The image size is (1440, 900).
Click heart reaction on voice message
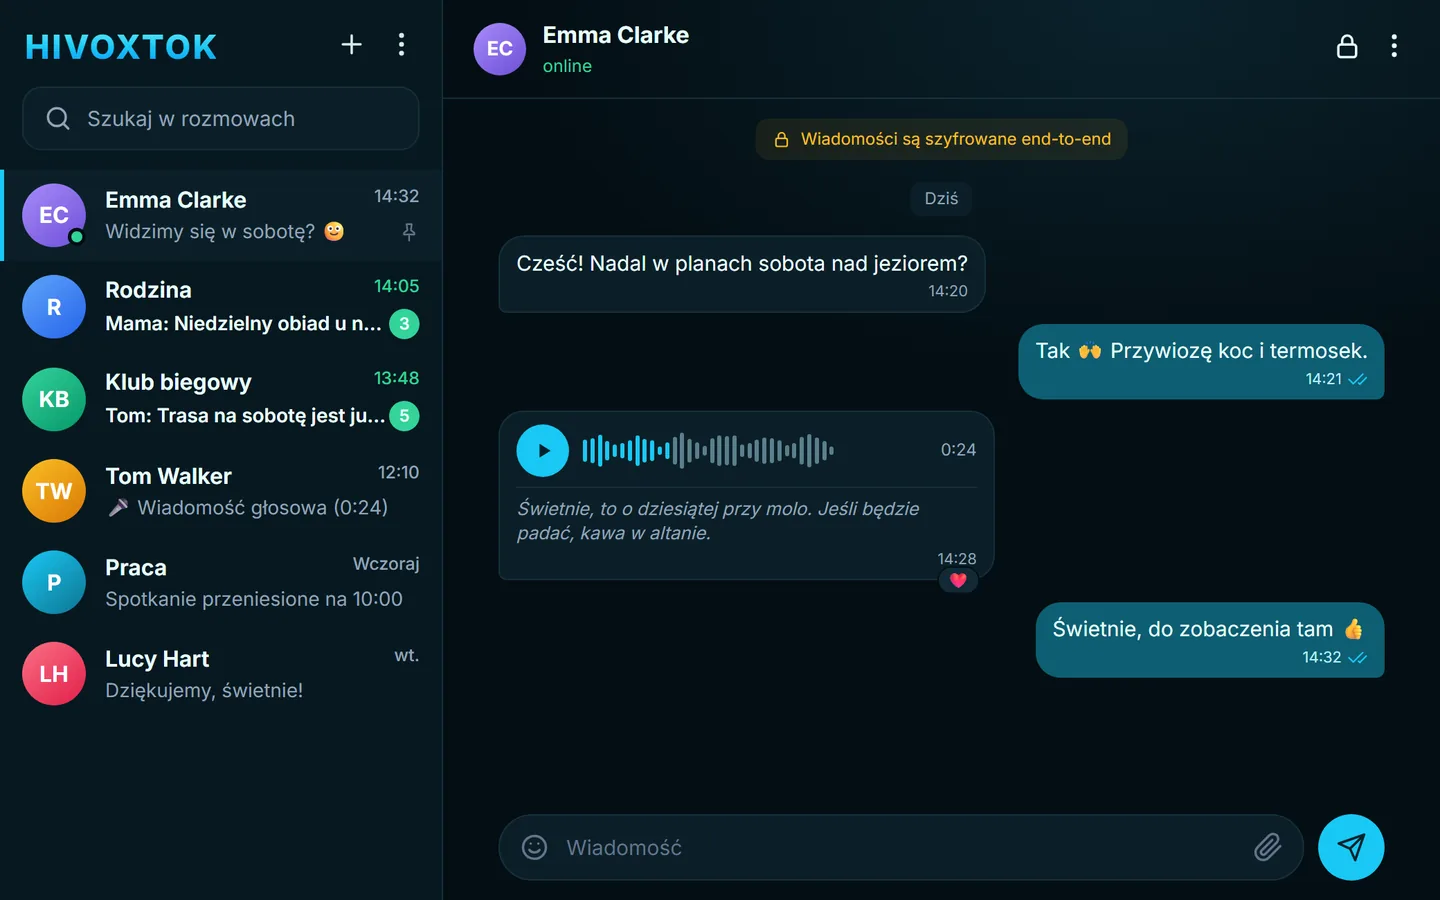[x=958, y=581]
